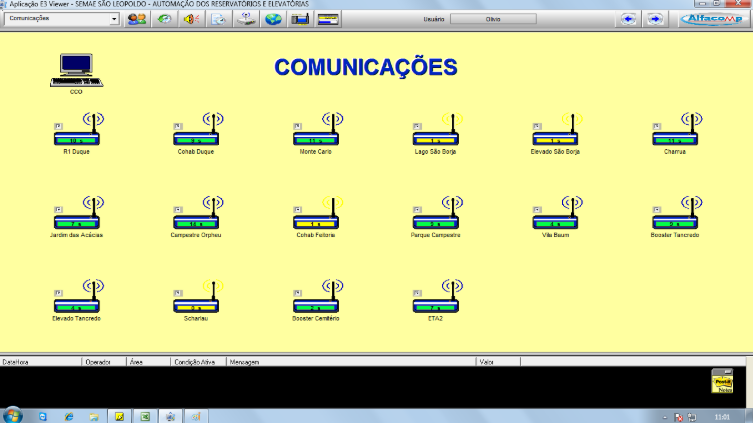Screen dimensions: 754x423
Task: Go to previous screen with back arrow
Action: (627, 19)
